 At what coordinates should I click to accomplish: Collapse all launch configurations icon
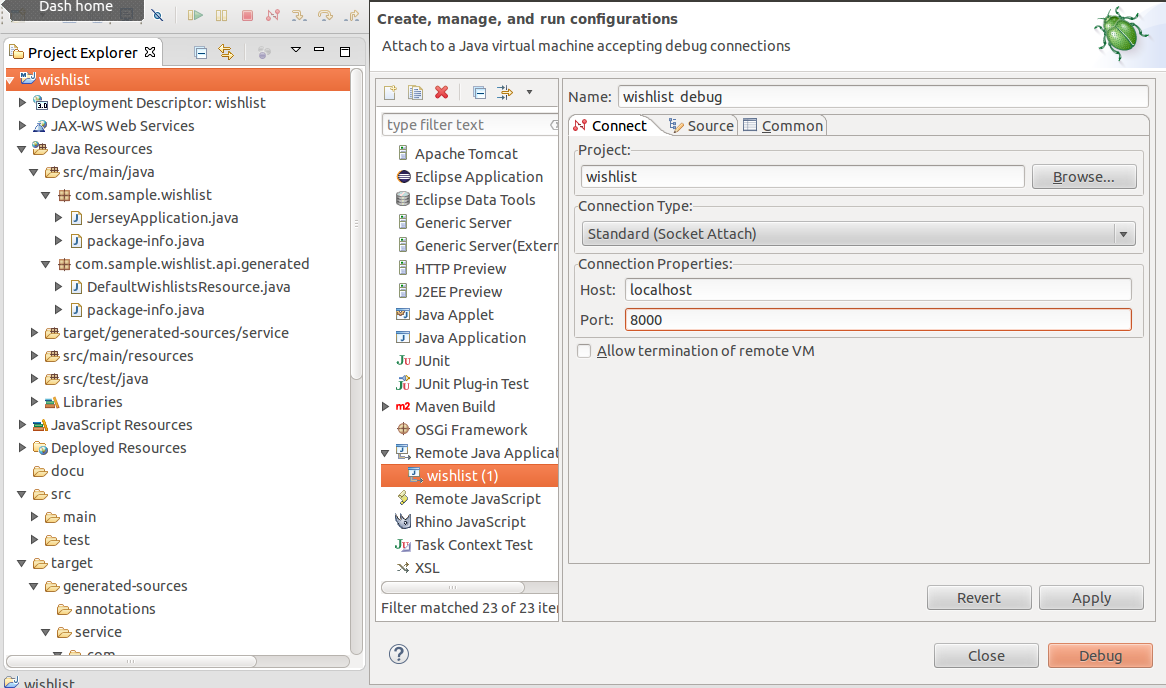[x=480, y=92]
